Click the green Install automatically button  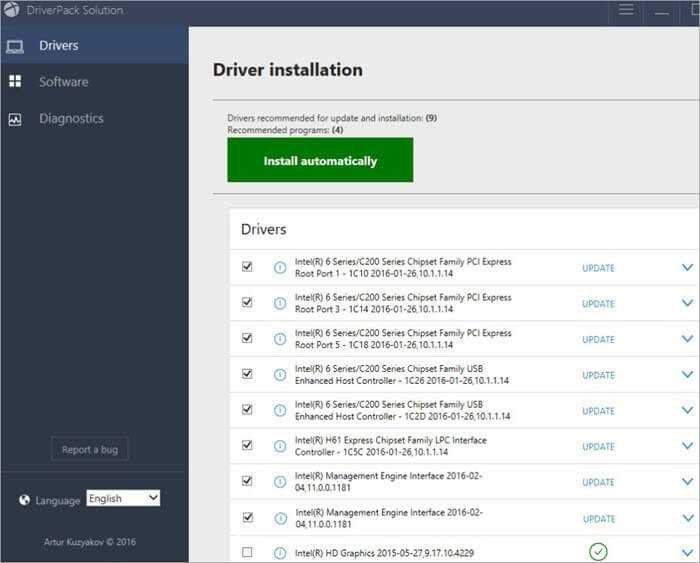320,160
